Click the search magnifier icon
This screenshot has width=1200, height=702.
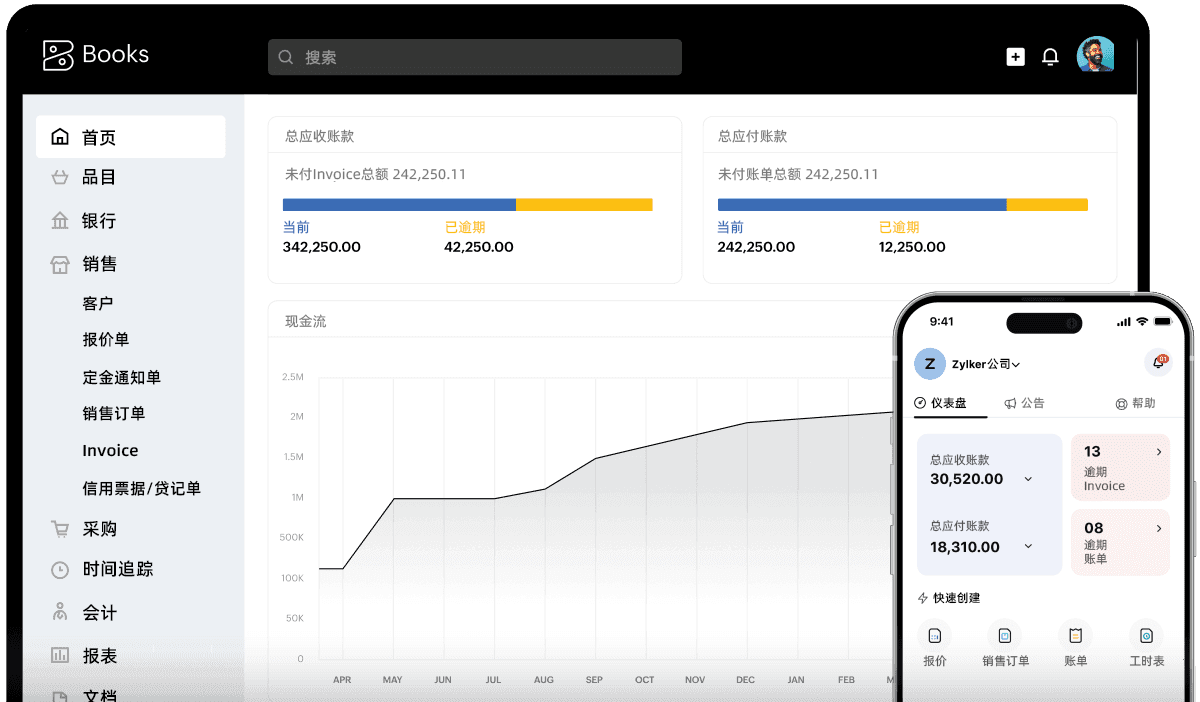pyautogui.click(x=286, y=57)
